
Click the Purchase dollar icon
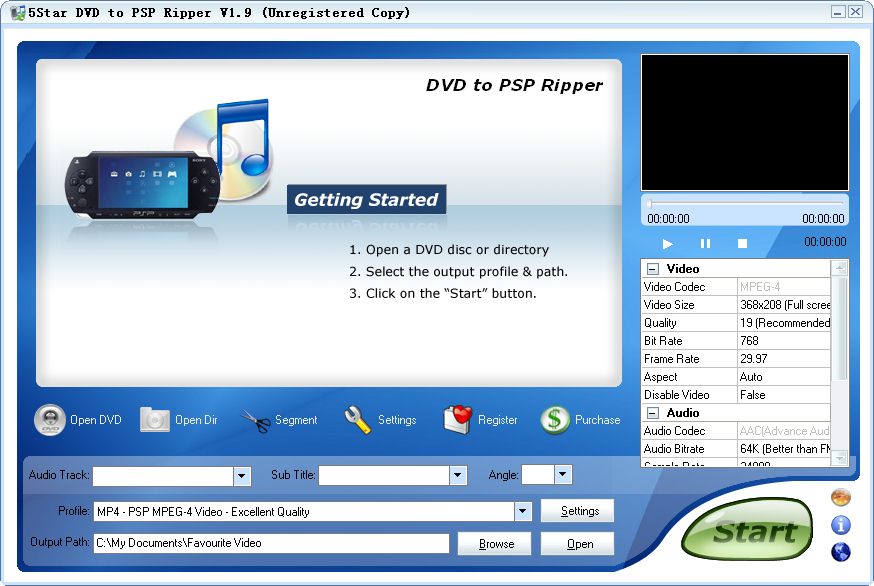pyautogui.click(x=555, y=420)
